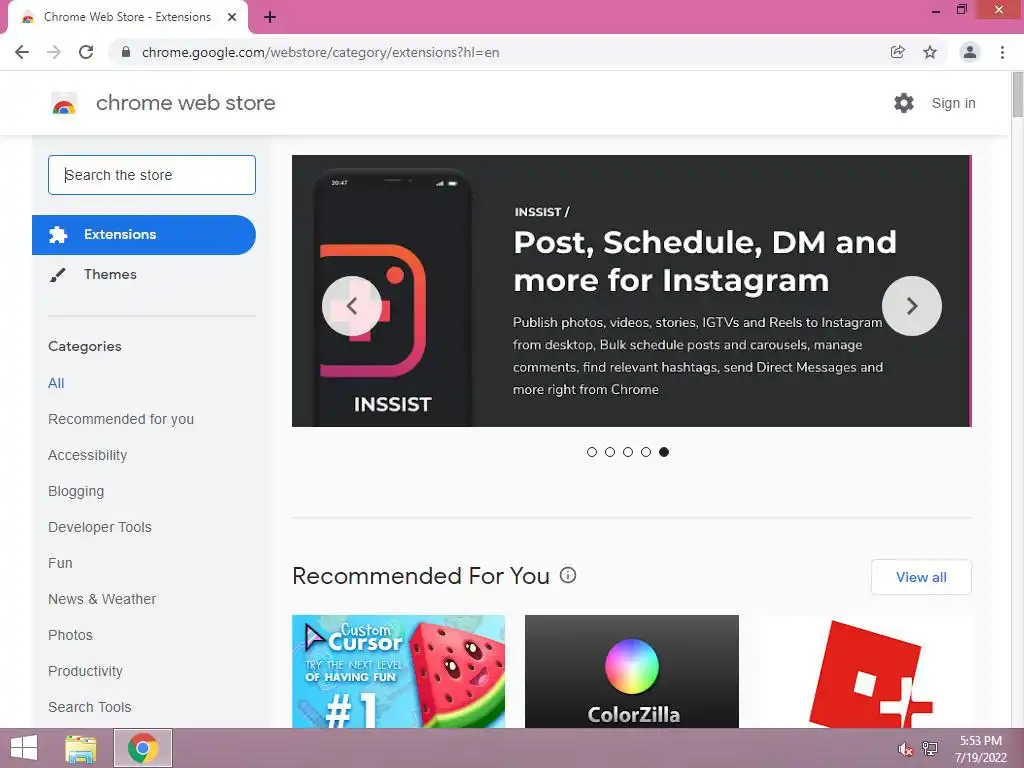Choose the All category

click(x=56, y=383)
